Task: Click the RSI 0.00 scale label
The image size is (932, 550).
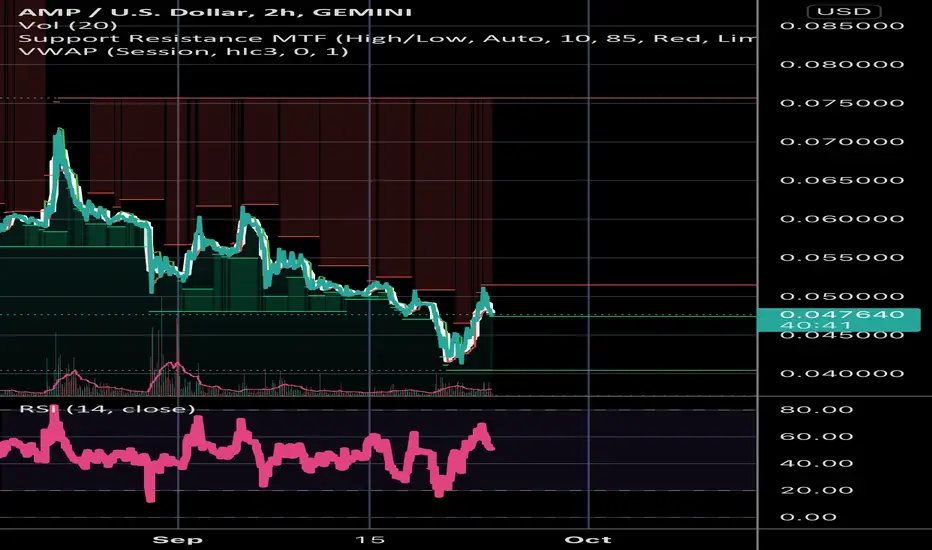Action: [810, 517]
